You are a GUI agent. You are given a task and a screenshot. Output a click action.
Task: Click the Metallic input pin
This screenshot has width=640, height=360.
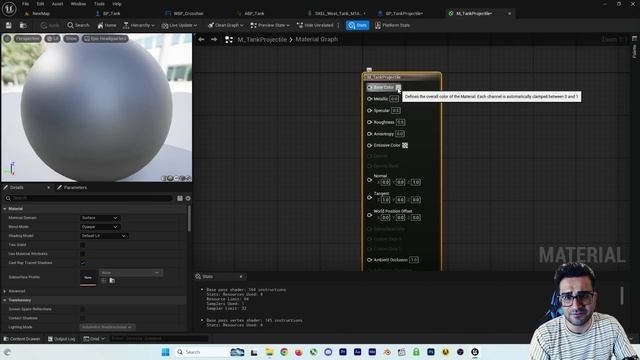pos(369,99)
